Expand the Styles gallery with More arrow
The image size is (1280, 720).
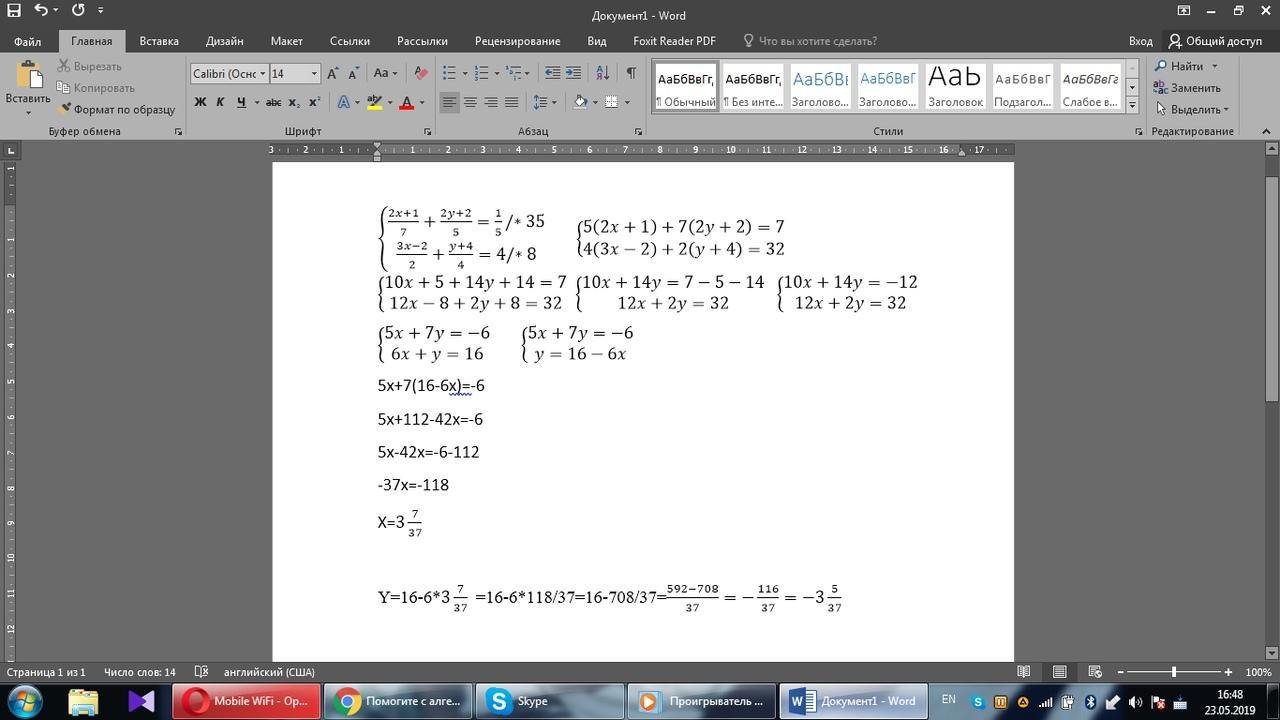(x=1132, y=104)
